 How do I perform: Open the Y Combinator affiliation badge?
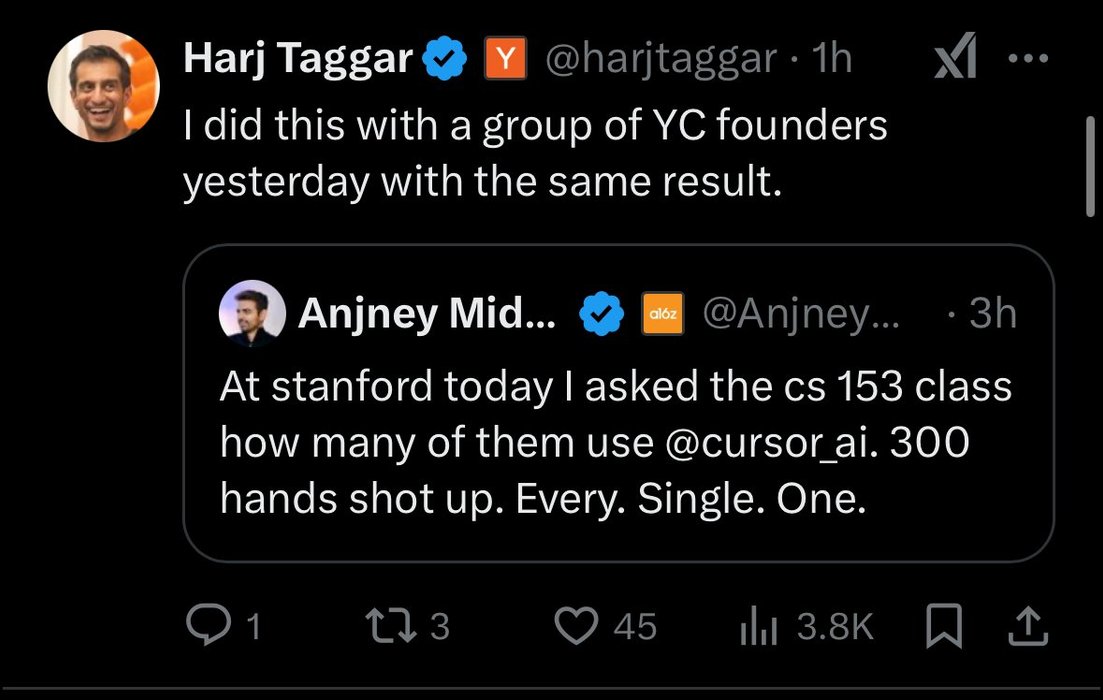[506, 61]
